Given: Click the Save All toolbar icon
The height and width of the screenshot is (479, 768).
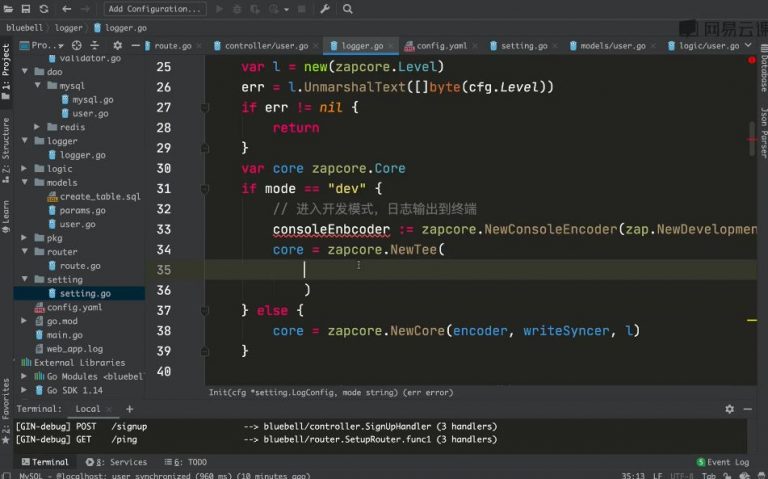Looking at the screenshot, I should tap(25, 9).
